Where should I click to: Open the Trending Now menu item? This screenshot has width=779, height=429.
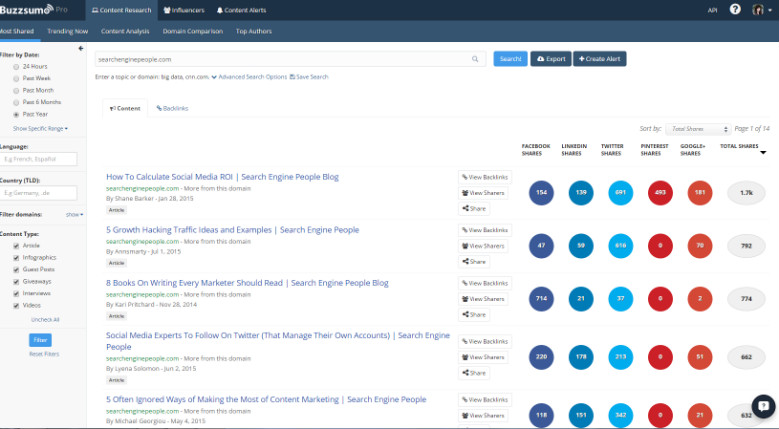(67, 31)
